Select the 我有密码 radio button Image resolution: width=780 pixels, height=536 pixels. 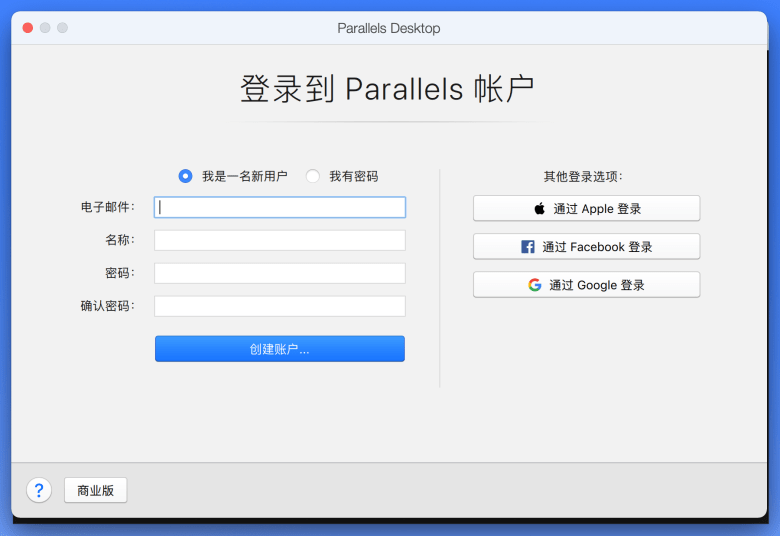click(x=313, y=176)
